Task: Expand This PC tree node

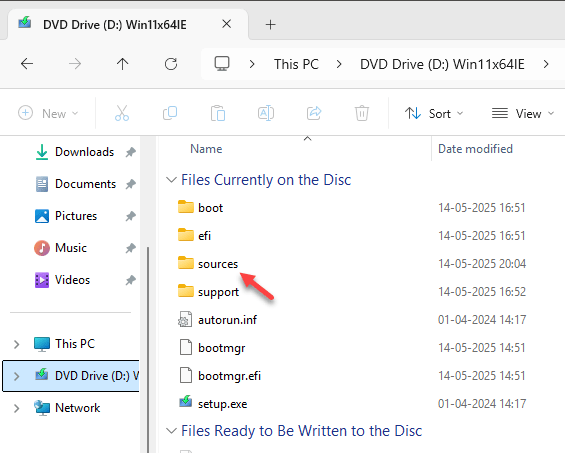Action: point(17,344)
